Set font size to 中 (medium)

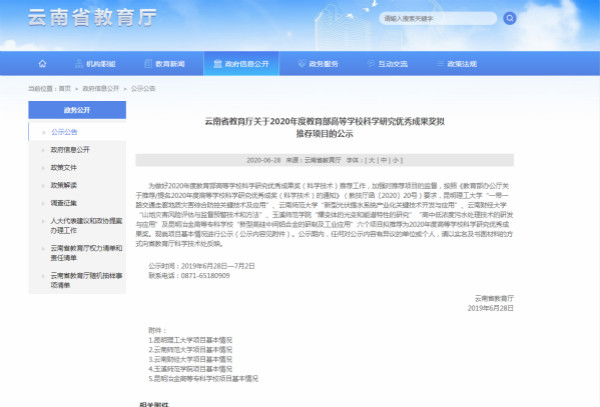coord(383,160)
